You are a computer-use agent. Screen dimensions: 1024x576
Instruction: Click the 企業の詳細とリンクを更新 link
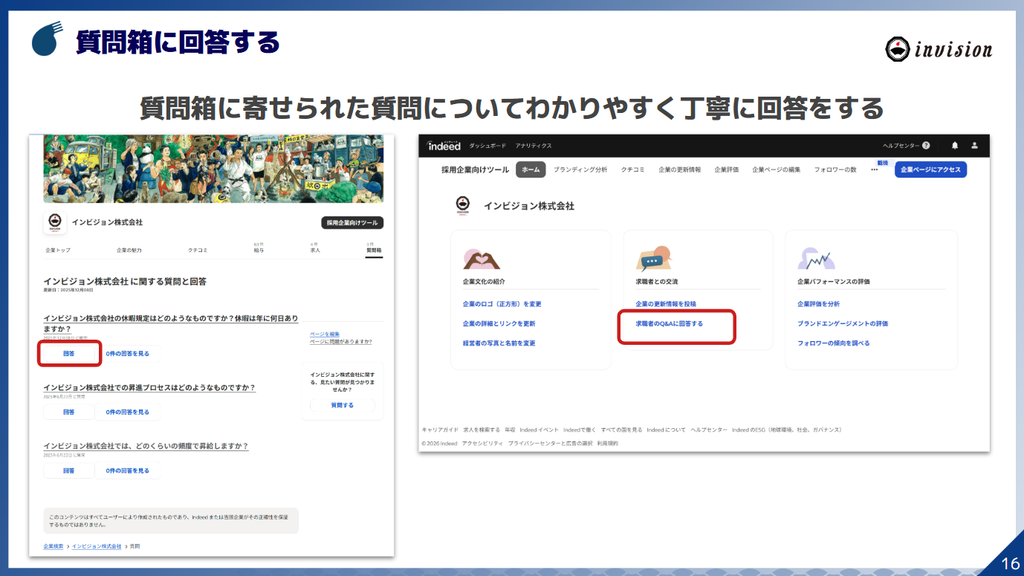point(499,323)
